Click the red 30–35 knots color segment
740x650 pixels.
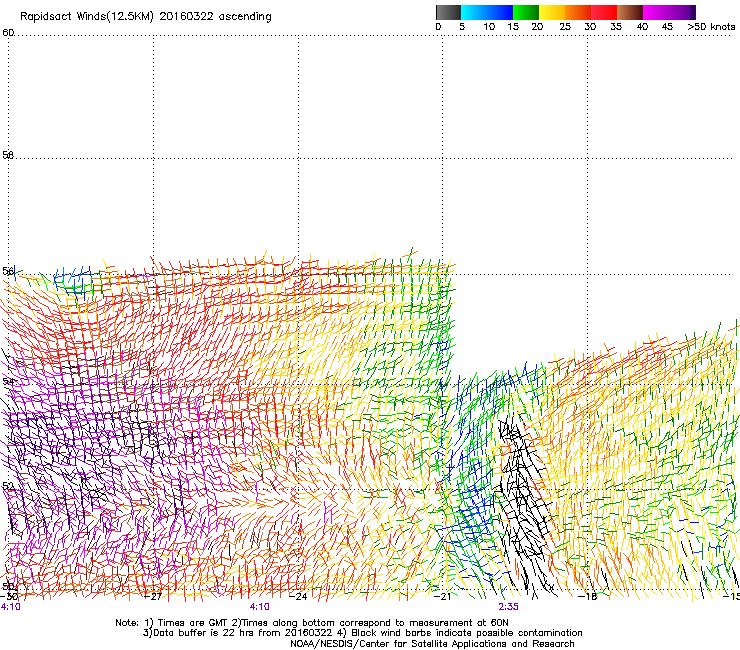(x=604, y=12)
